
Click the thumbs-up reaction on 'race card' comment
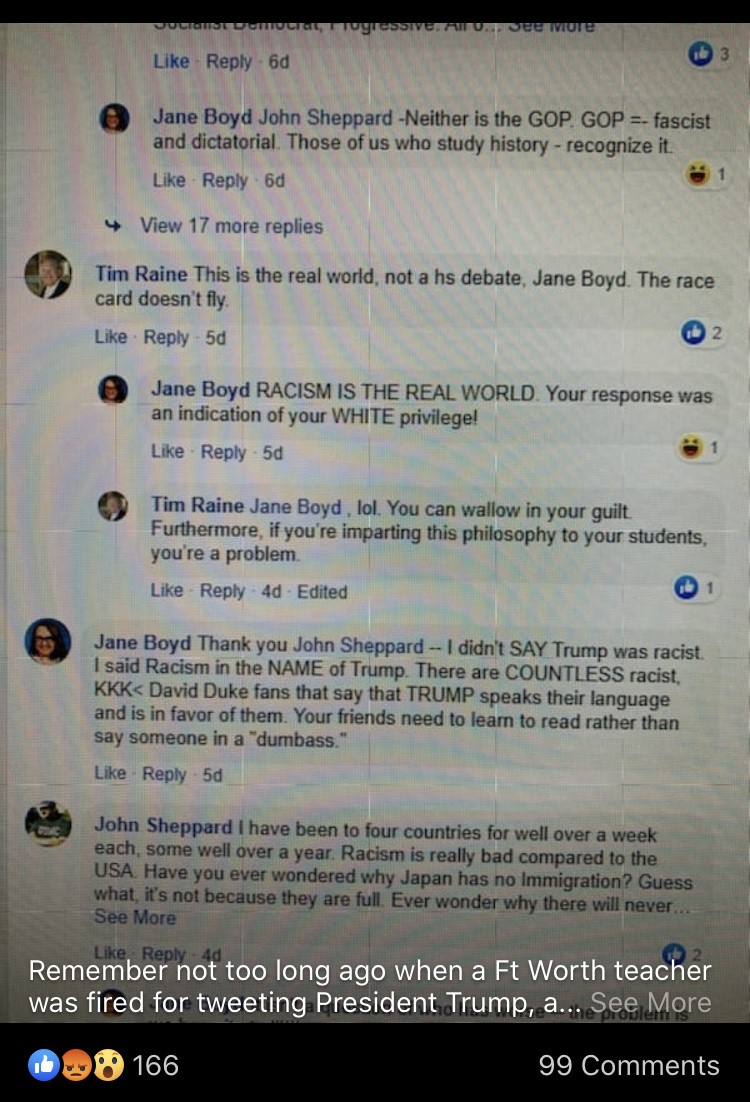point(693,332)
